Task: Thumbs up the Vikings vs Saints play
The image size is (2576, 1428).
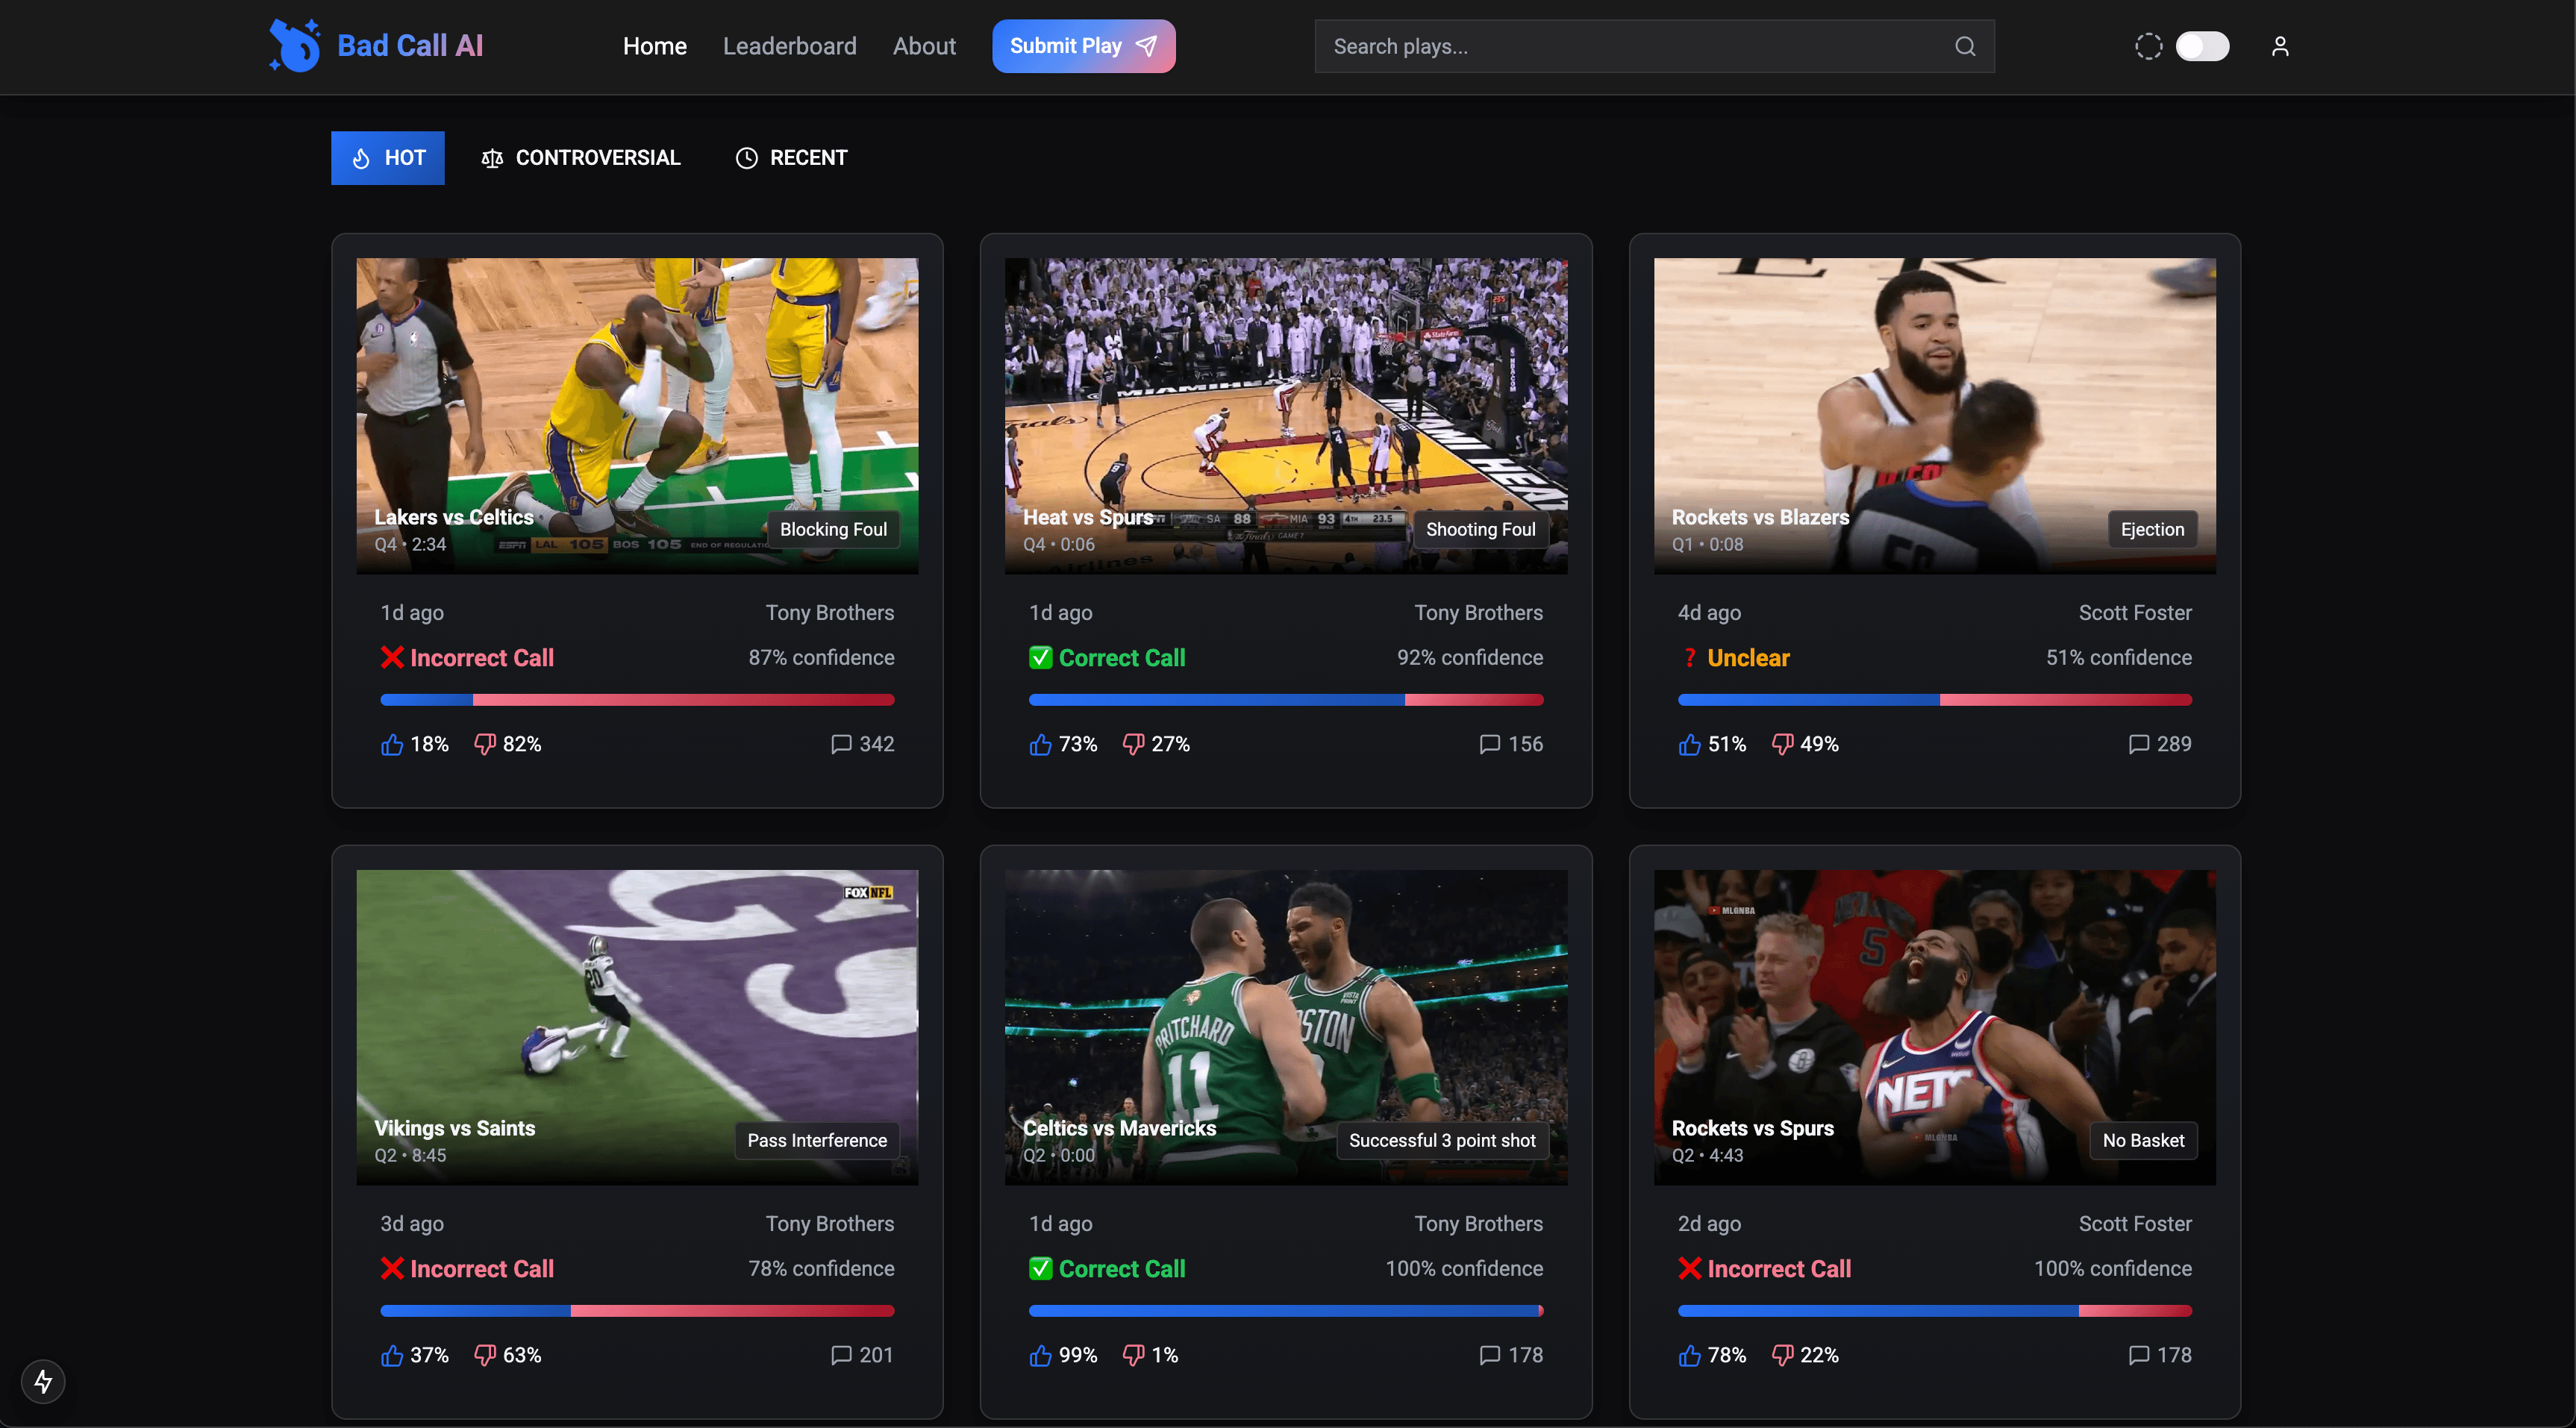Action: (x=392, y=1355)
